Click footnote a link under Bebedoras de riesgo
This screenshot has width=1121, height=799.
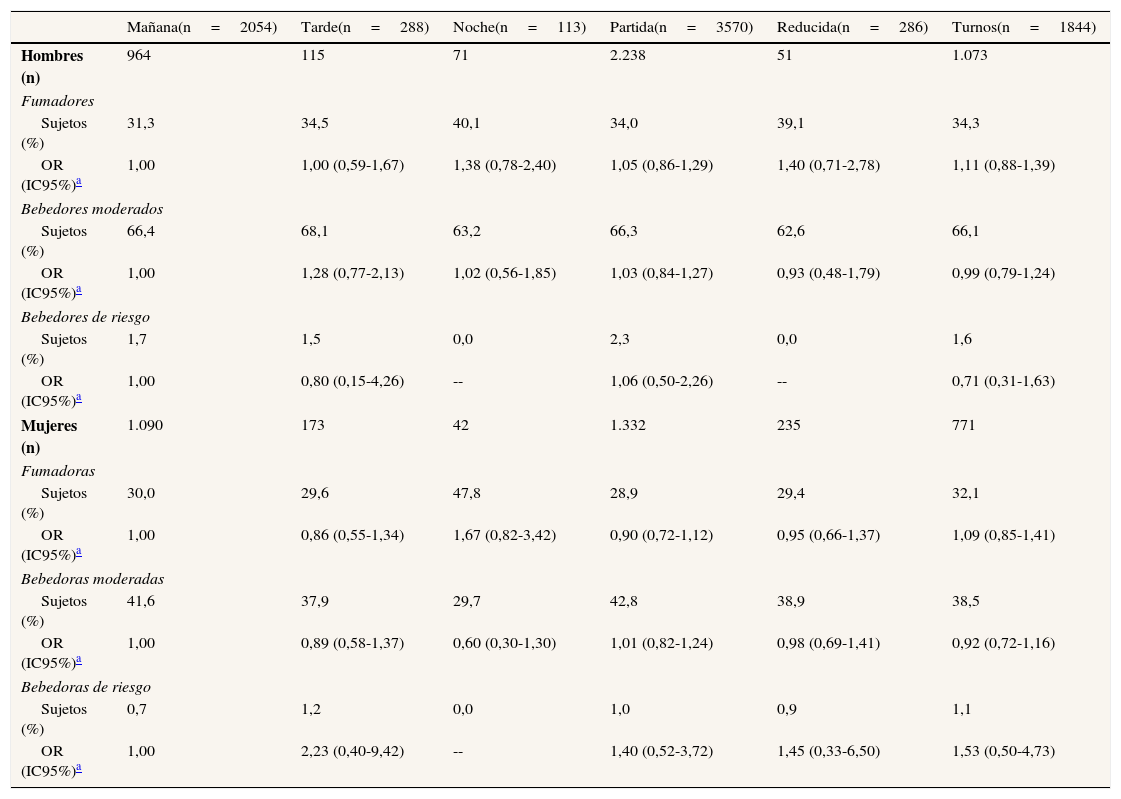pos(79,768)
